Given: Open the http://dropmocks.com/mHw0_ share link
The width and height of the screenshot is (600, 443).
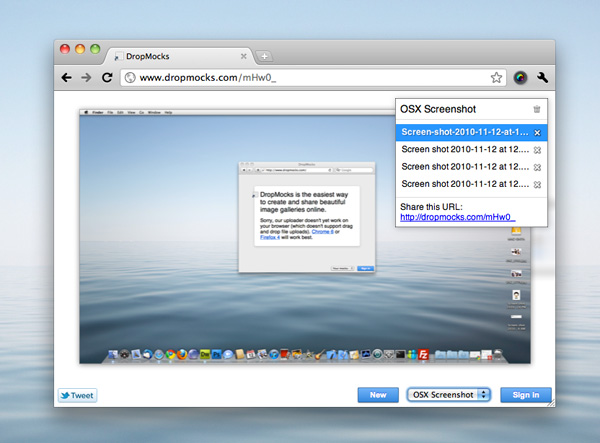Looking at the screenshot, I should pos(458,217).
